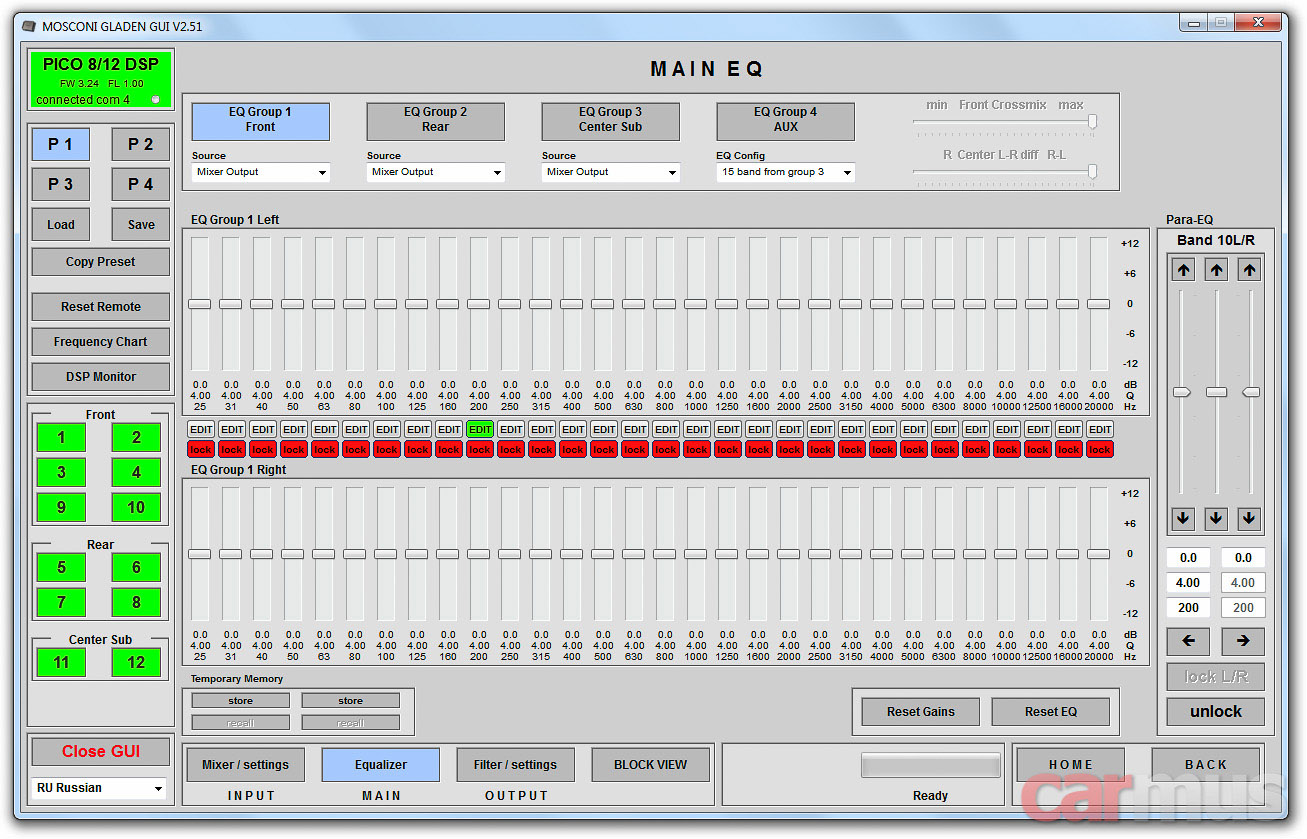
Task: Open the Filter / settings page
Action: 516,765
